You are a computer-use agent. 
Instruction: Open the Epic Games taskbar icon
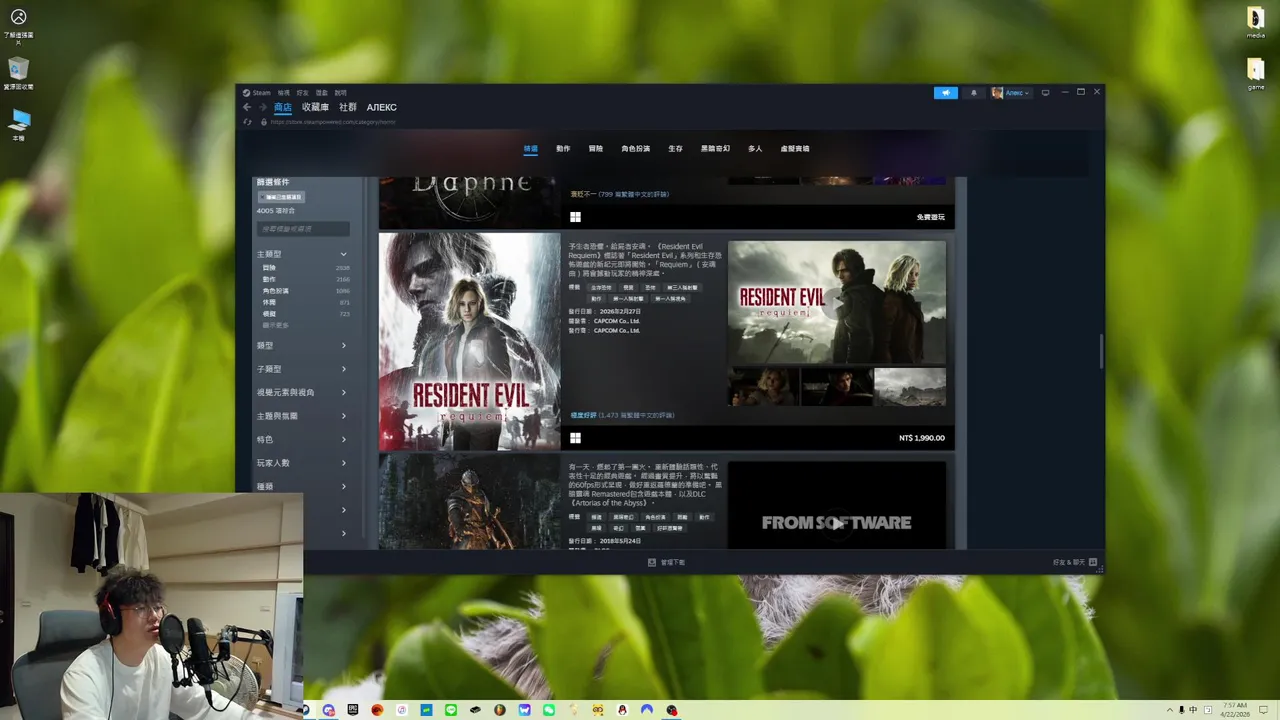point(353,710)
